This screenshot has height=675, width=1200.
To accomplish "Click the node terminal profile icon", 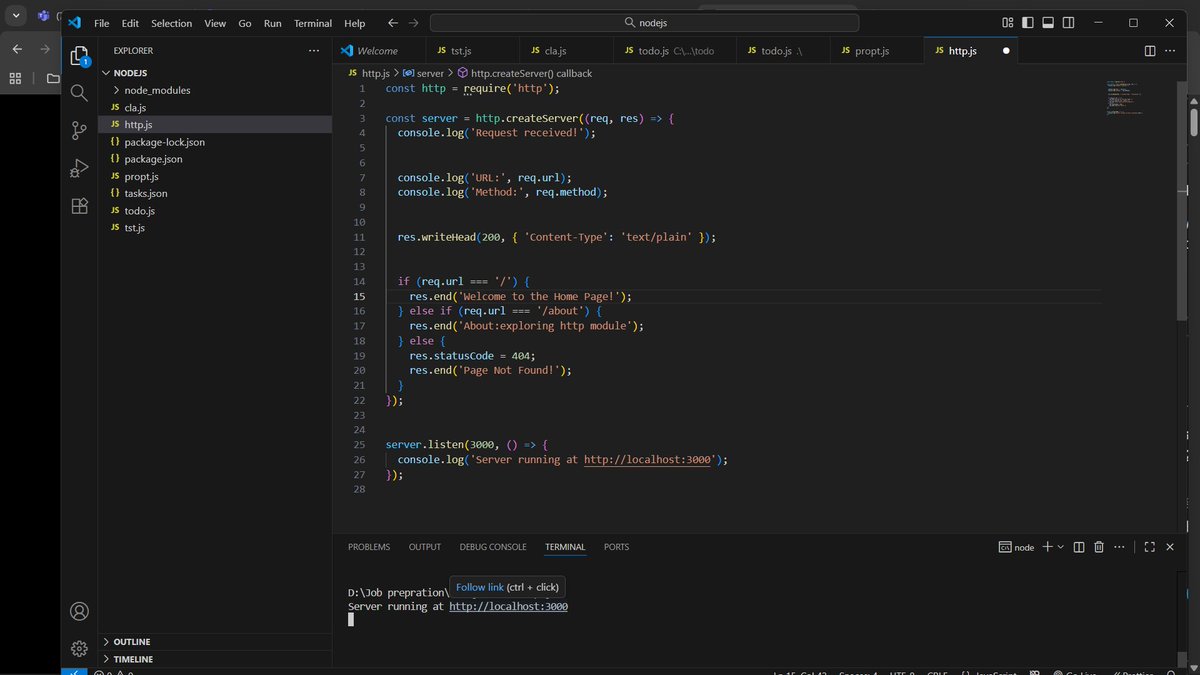I will point(1005,547).
